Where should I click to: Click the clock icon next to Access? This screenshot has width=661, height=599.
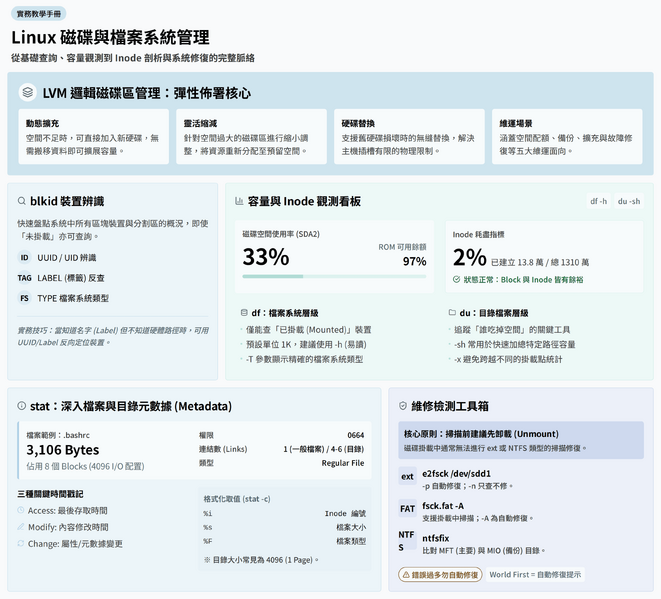(21, 510)
